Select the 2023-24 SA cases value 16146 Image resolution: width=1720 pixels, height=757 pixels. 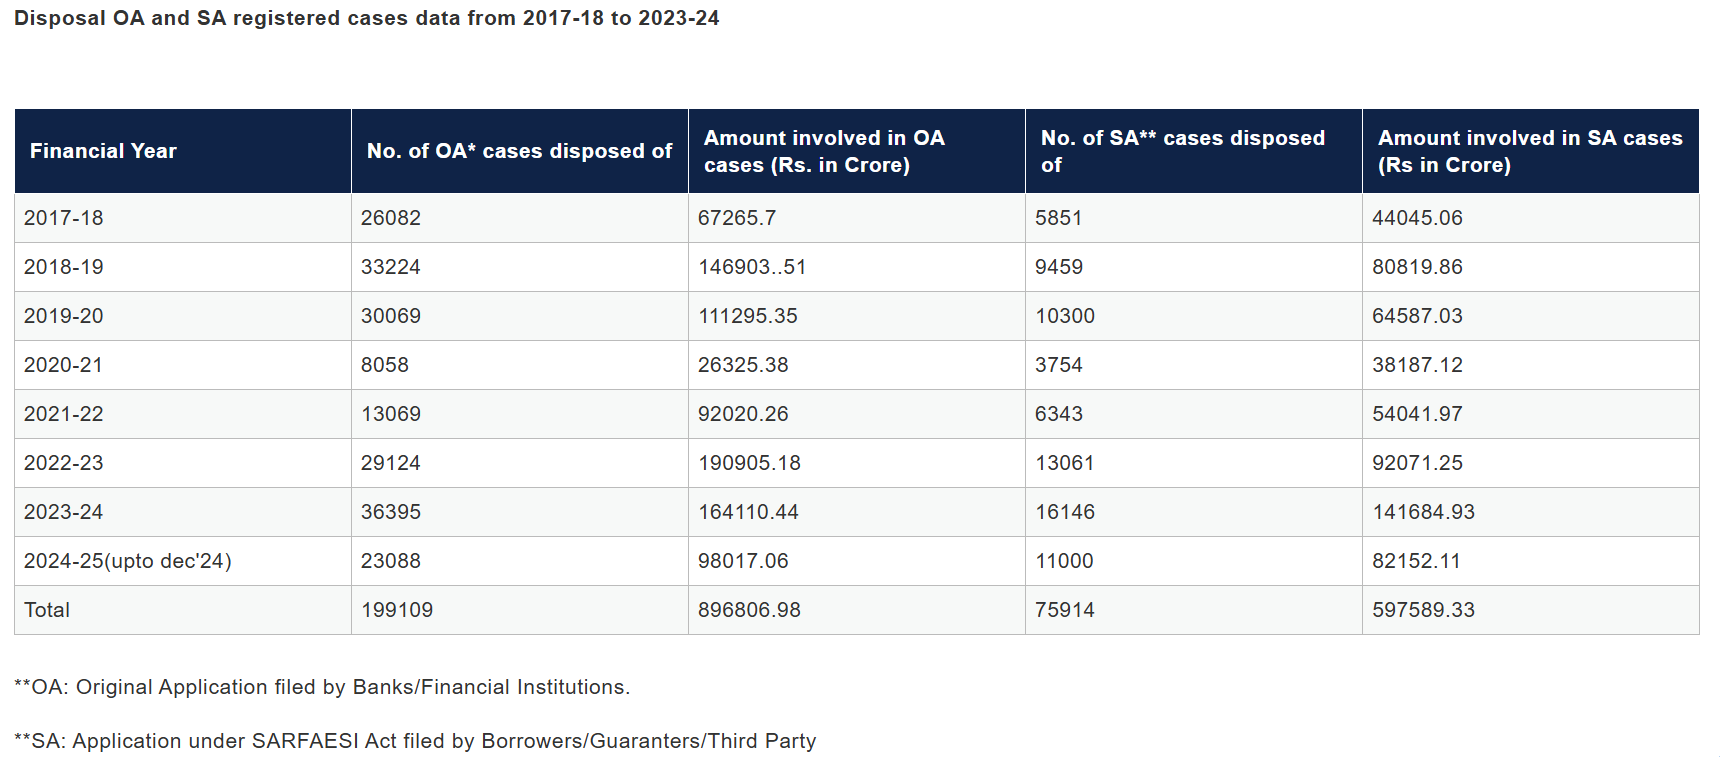[1065, 512]
